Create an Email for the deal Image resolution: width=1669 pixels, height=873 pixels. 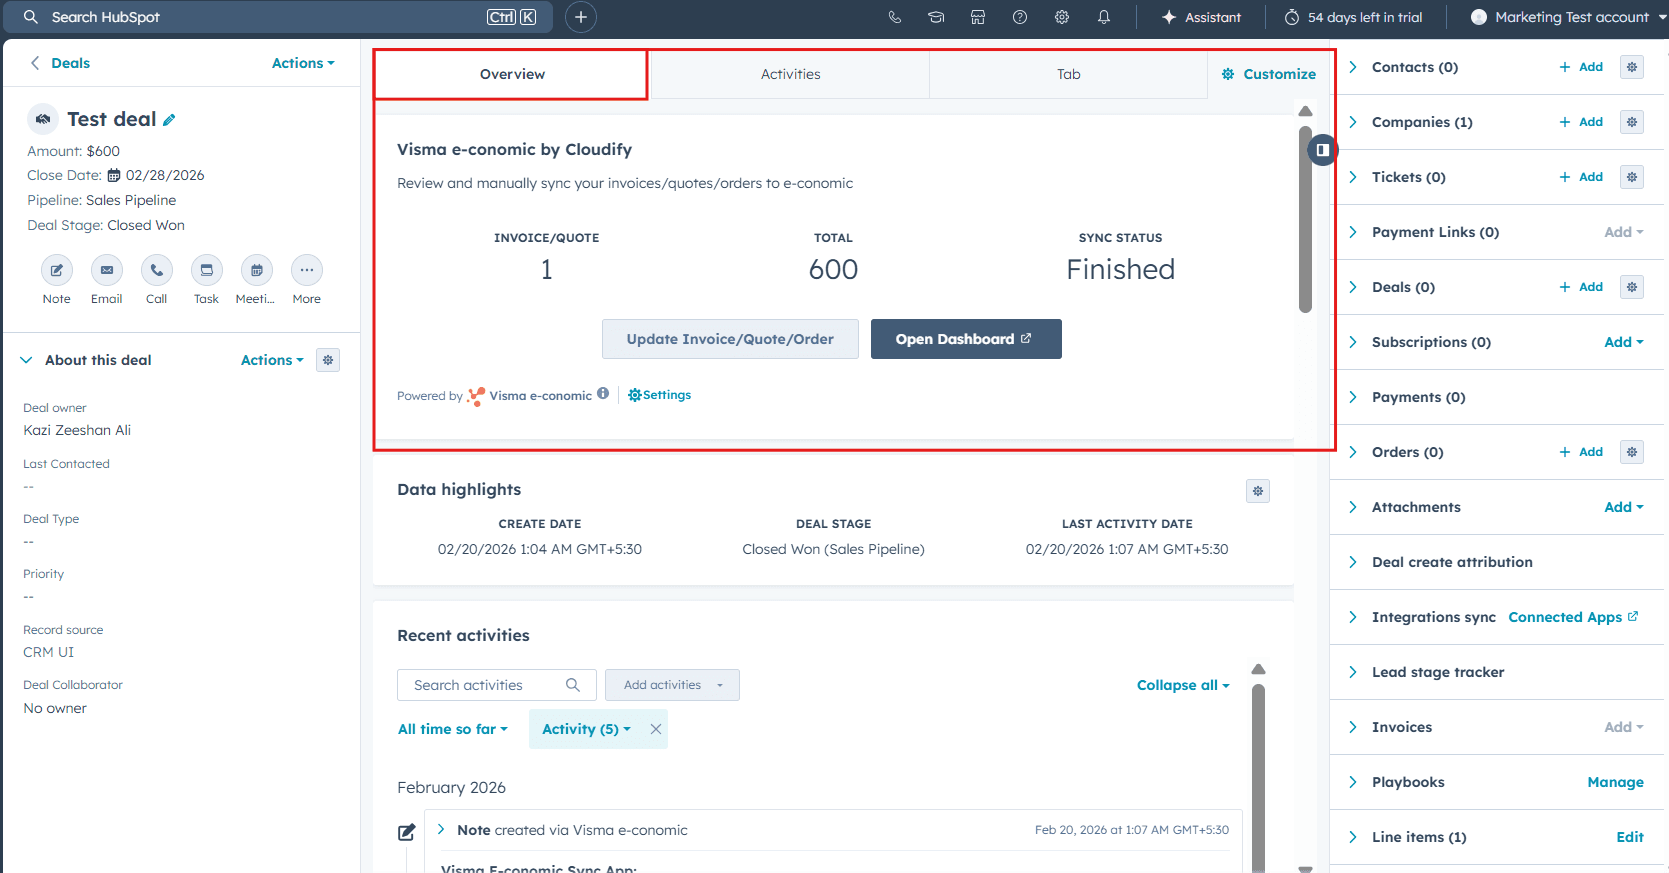tap(107, 270)
